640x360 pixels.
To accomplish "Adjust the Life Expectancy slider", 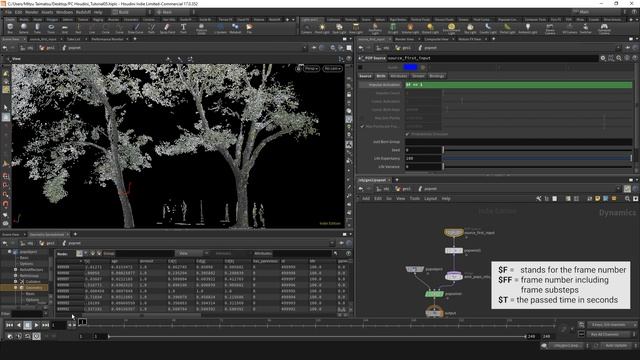I will coord(537,158).
